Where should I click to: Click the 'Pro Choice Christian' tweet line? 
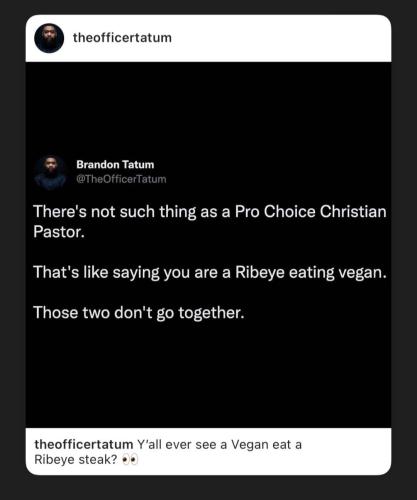(210, 212)
